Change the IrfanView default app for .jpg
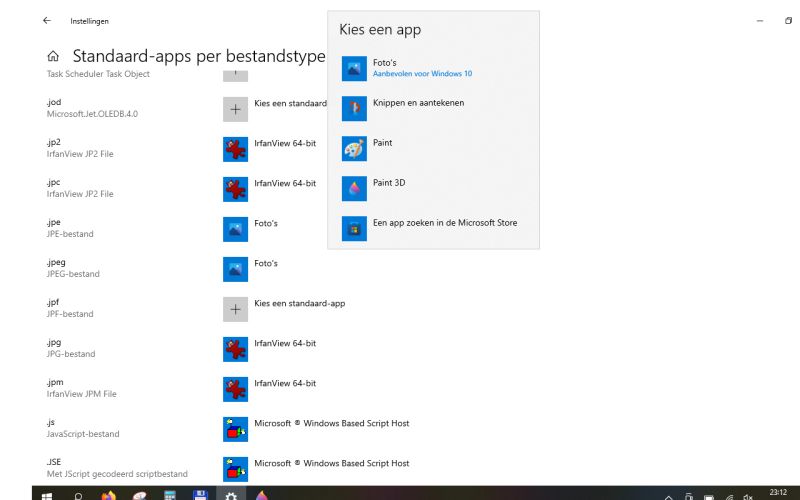 click(270, 349)
